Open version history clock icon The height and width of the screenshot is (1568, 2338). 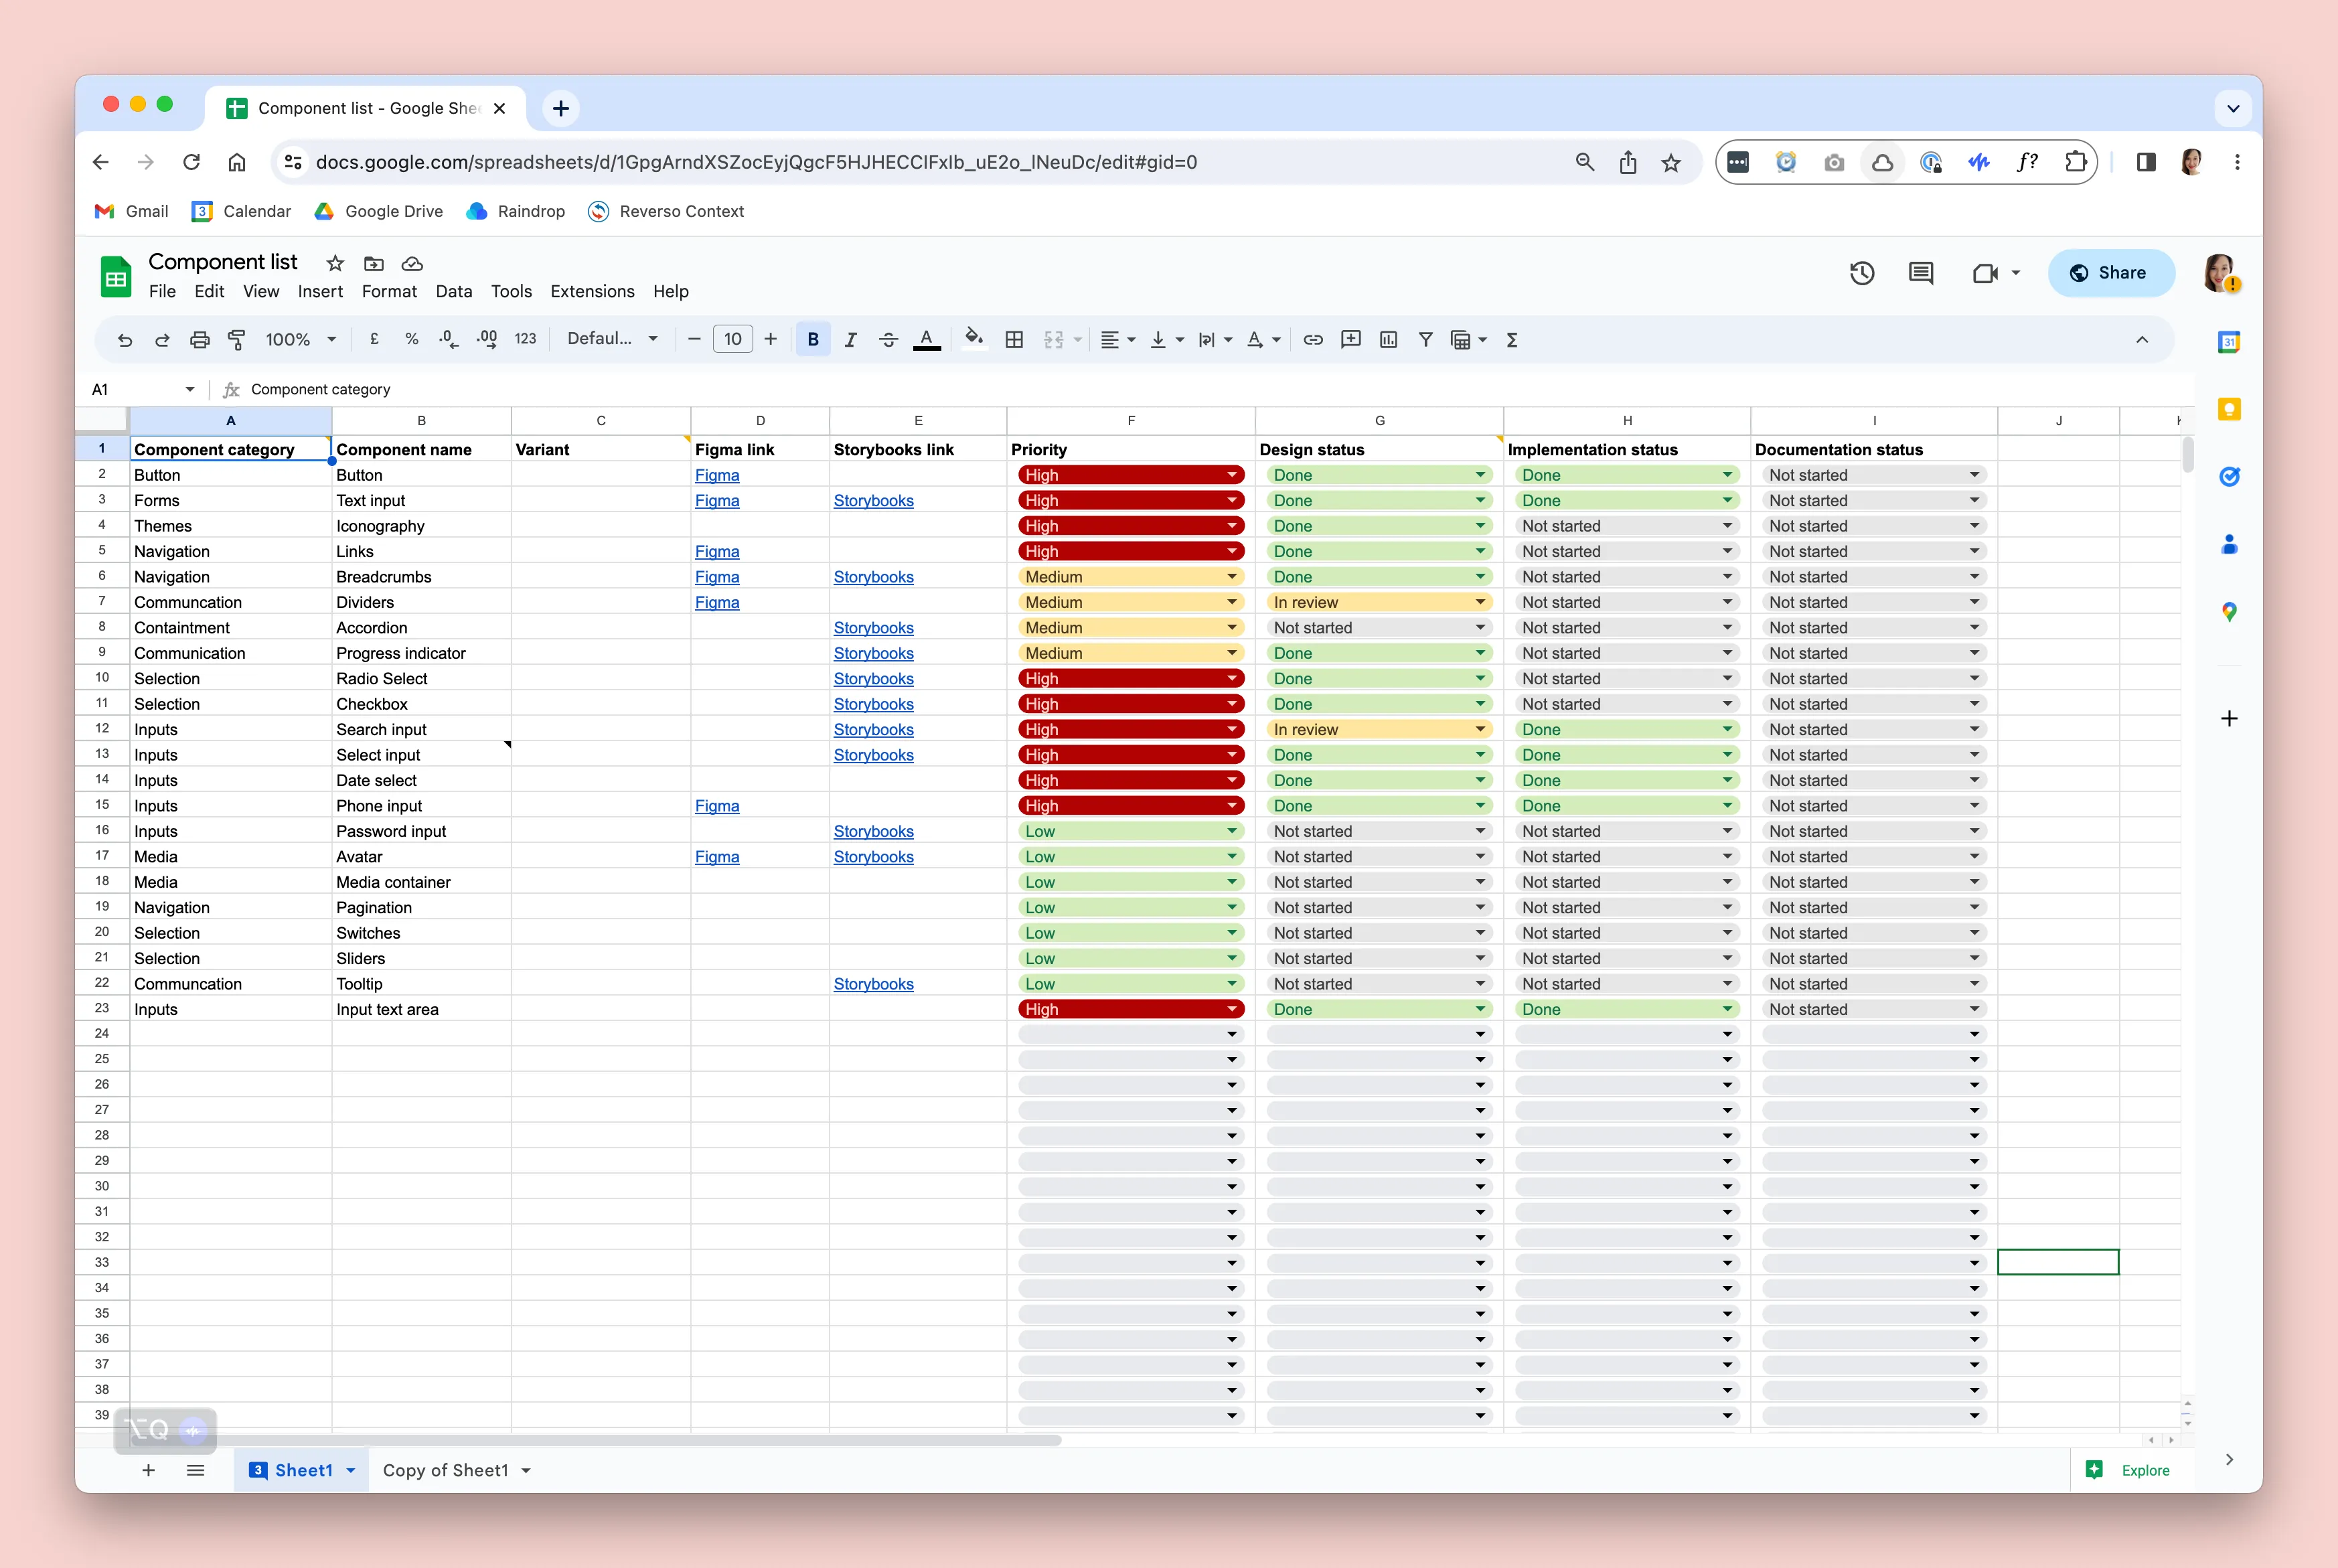pos(1861,273)
